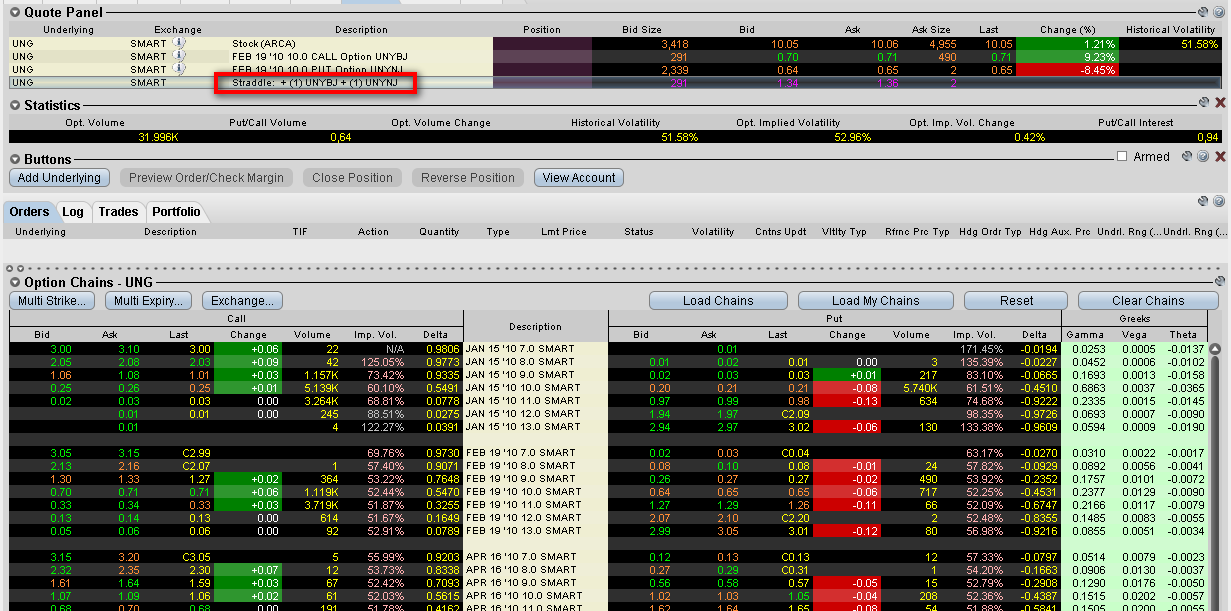Click the Vega column header
Viewport: 1231px width, 611px height.
click(1132, 335)
